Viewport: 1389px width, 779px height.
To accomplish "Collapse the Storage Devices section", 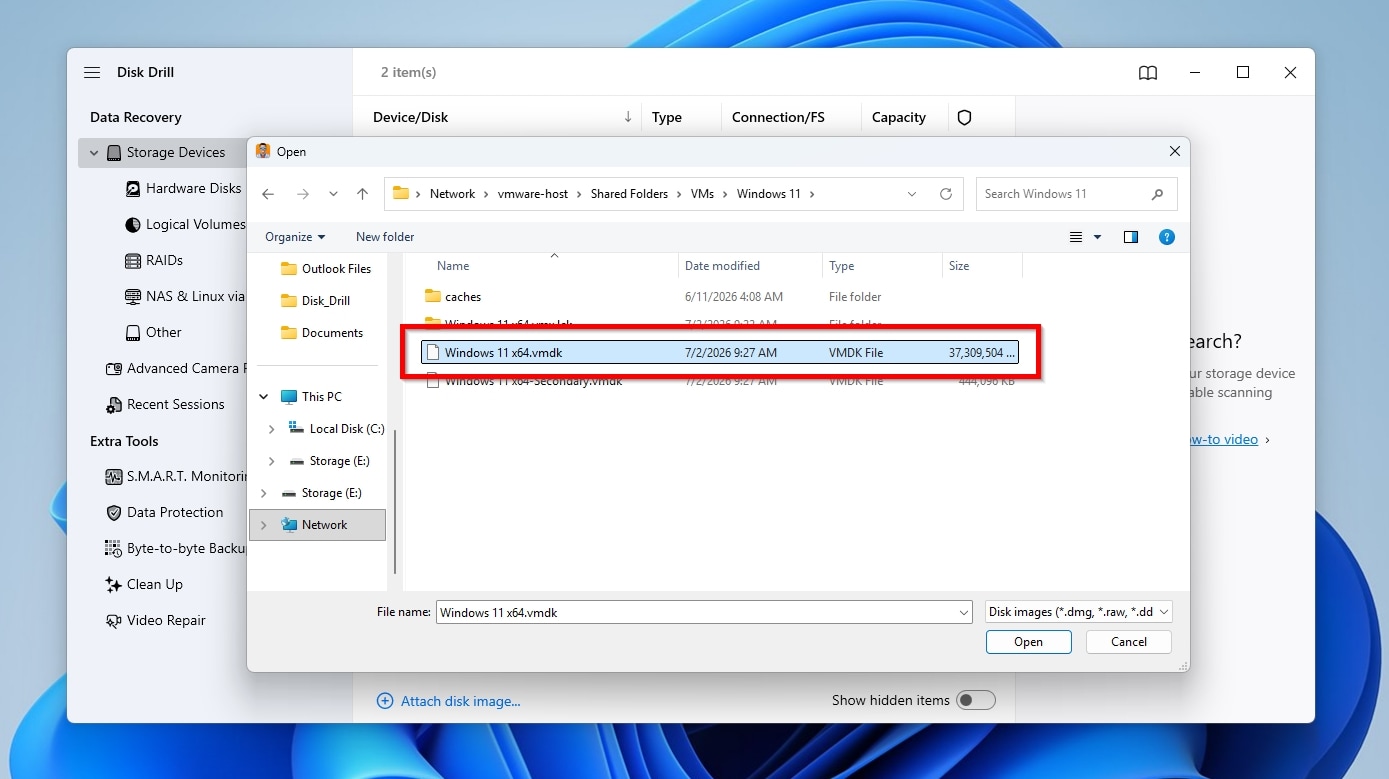I will tap(94, 153).
